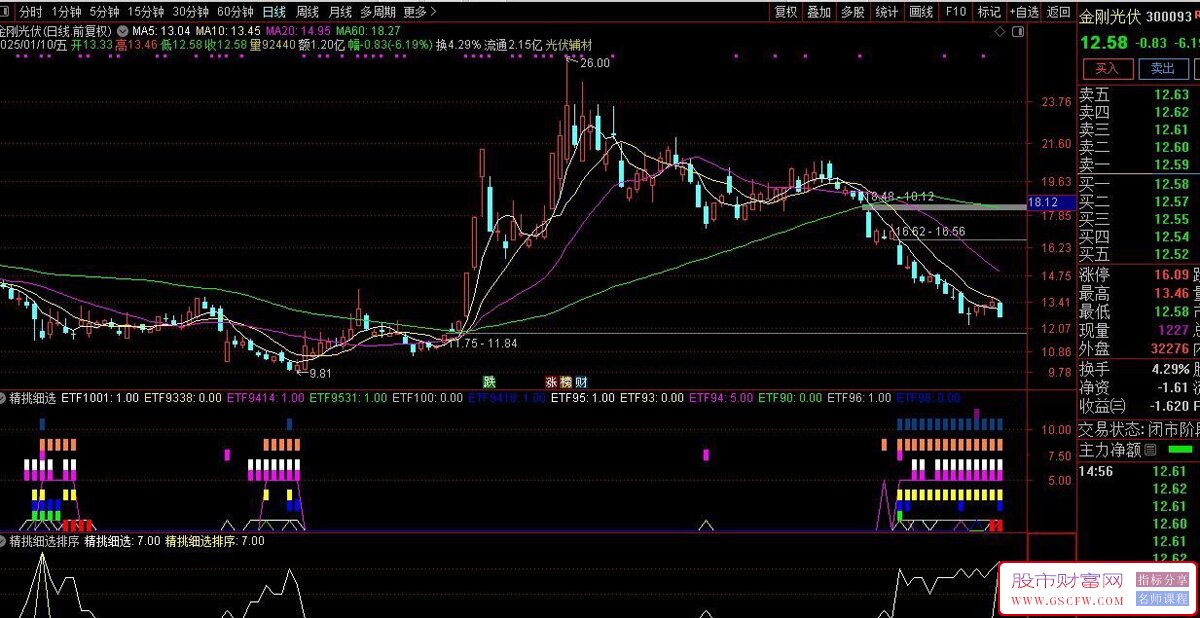Click the 卖五 ask price 12.63
Screen dimensions: 1200x618
[x=1171, y=95]
